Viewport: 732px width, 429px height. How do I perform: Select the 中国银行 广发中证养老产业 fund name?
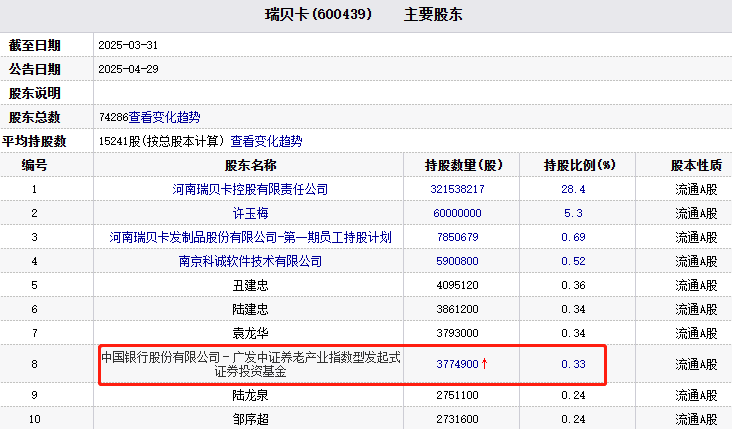click(x=250, y=364)
